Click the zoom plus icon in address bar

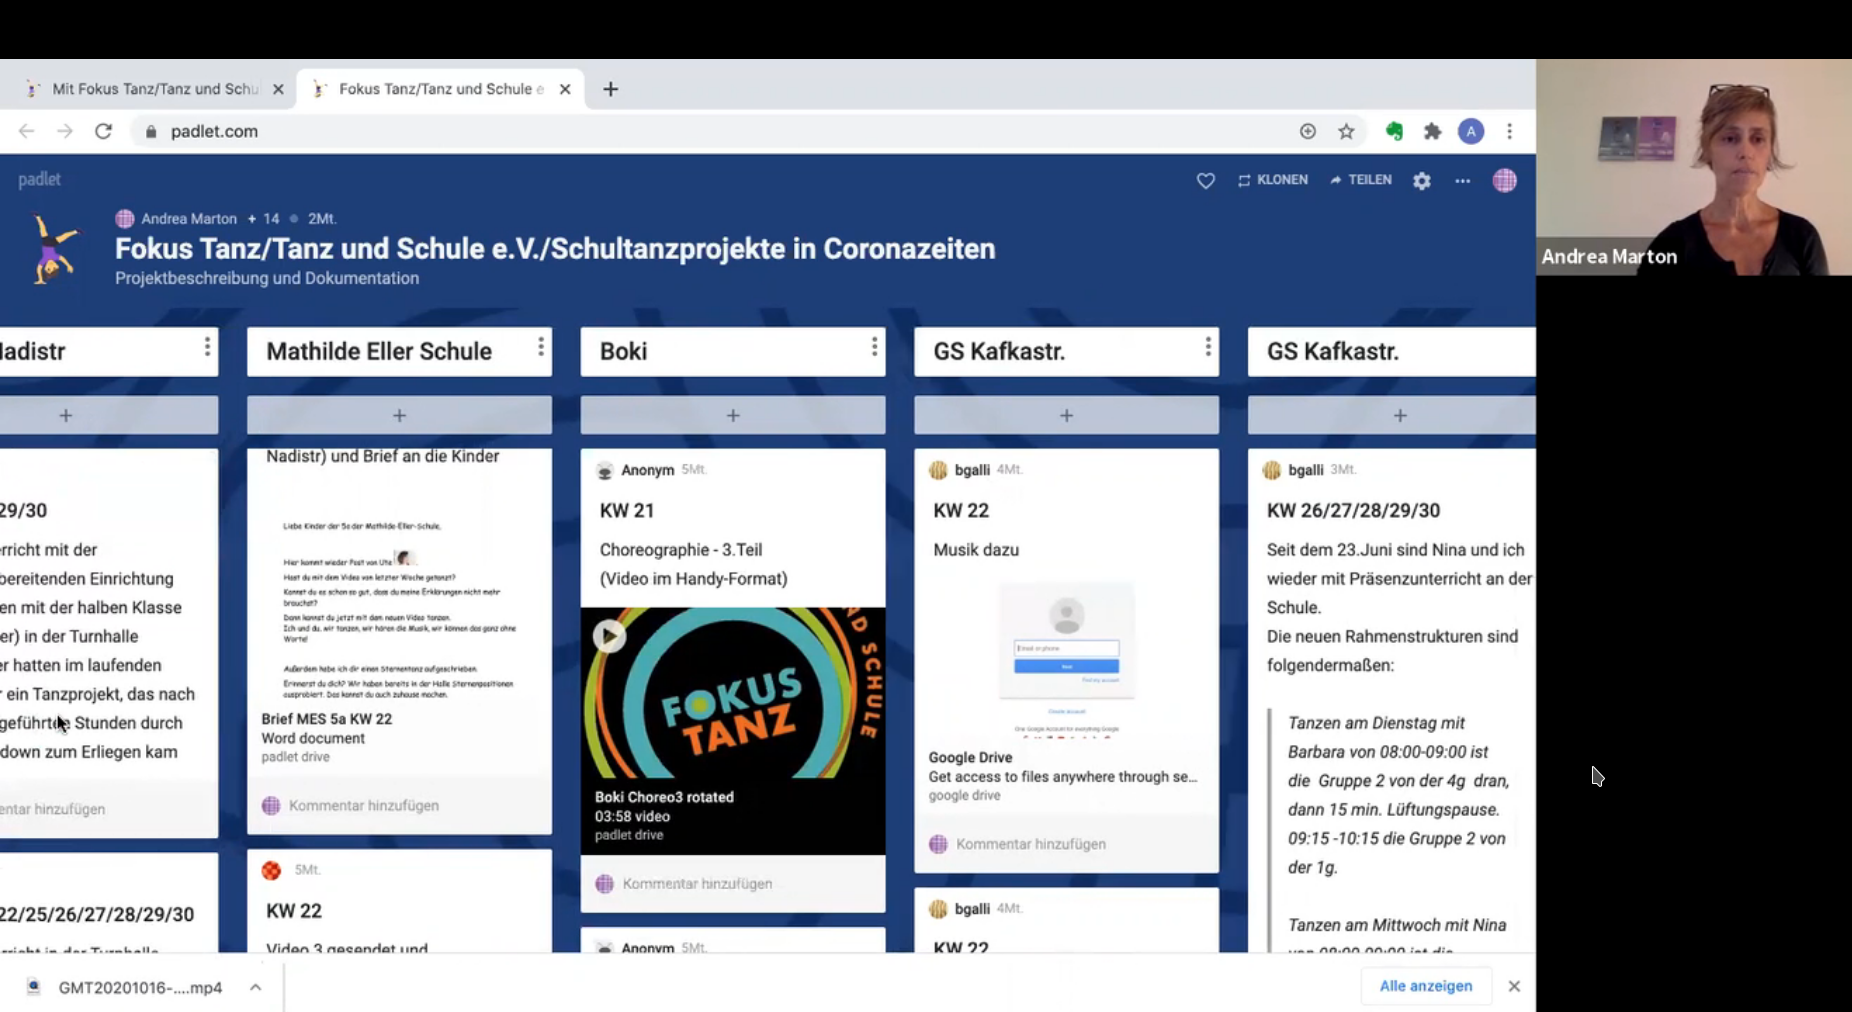(1308, 131)
